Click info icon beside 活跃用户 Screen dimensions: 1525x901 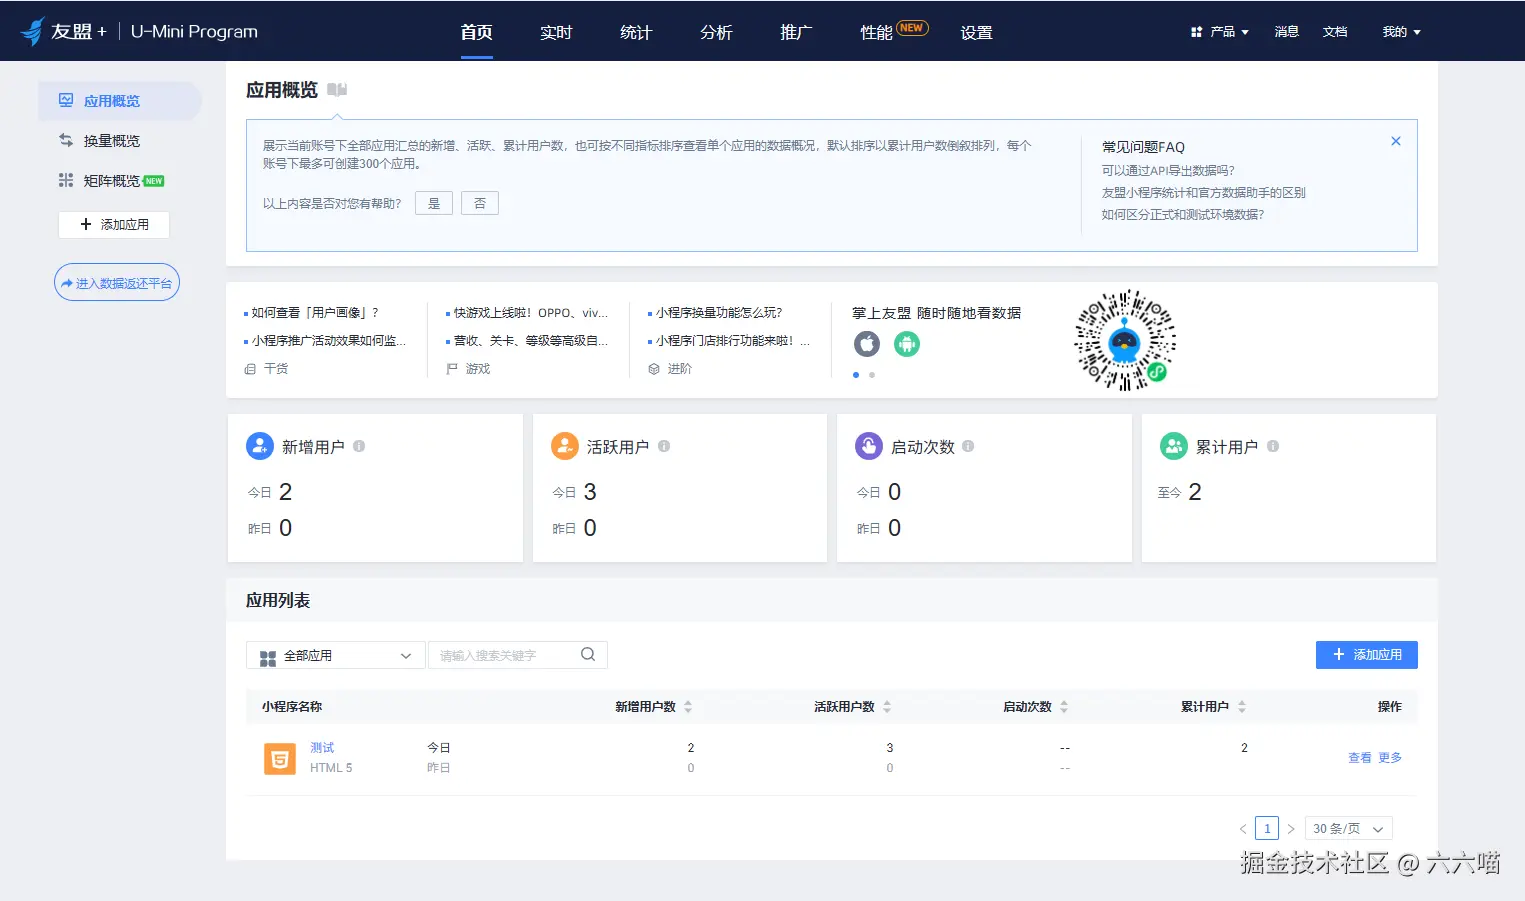pos(664,447)
